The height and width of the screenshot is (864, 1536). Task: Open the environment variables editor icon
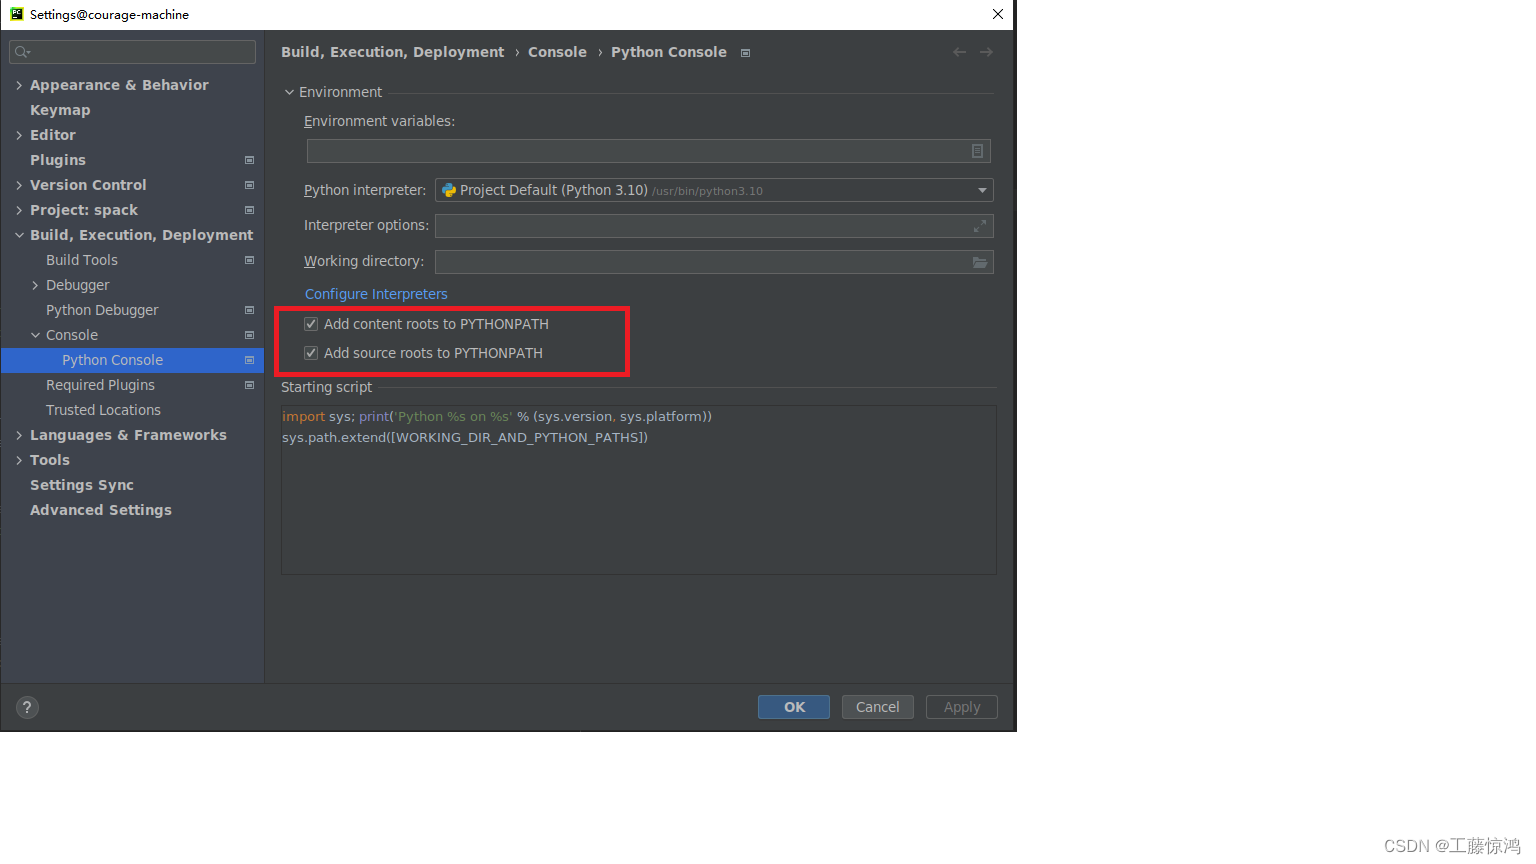point(977,150)
